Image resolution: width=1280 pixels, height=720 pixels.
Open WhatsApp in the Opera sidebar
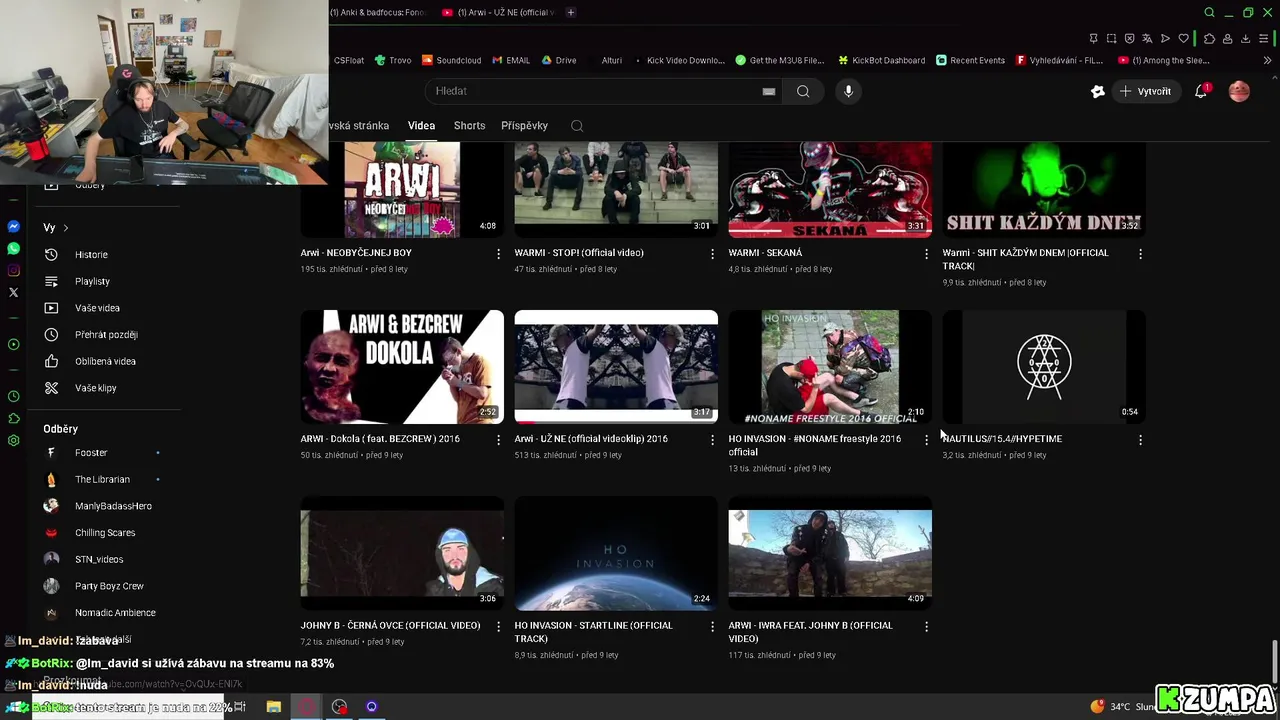click(14, 249)
